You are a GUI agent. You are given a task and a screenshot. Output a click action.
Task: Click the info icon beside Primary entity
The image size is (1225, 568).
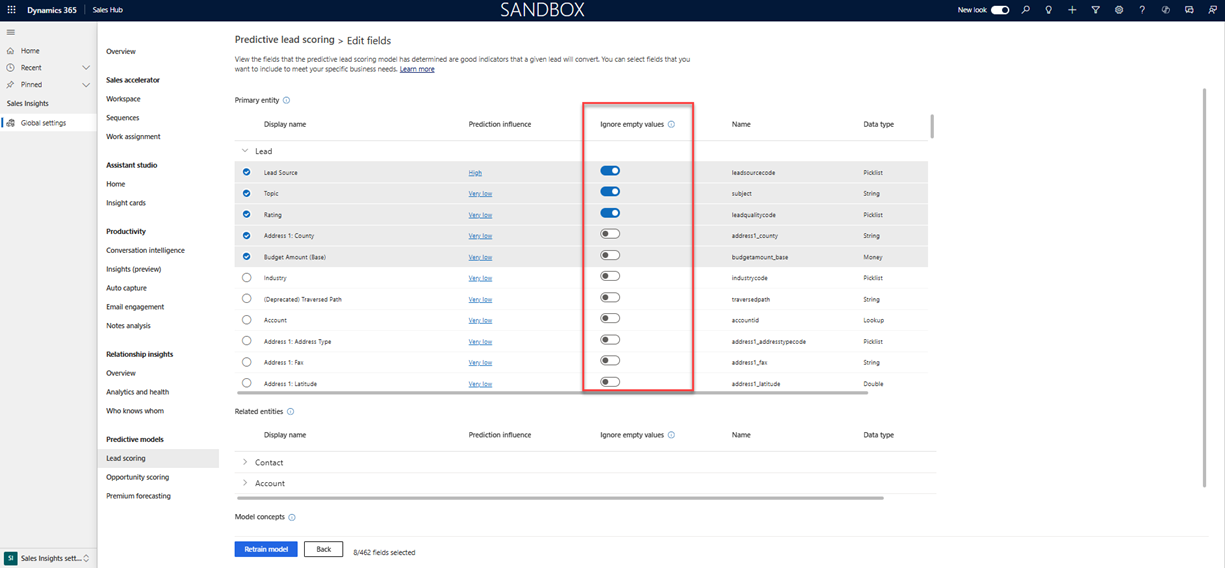point(287,100)
